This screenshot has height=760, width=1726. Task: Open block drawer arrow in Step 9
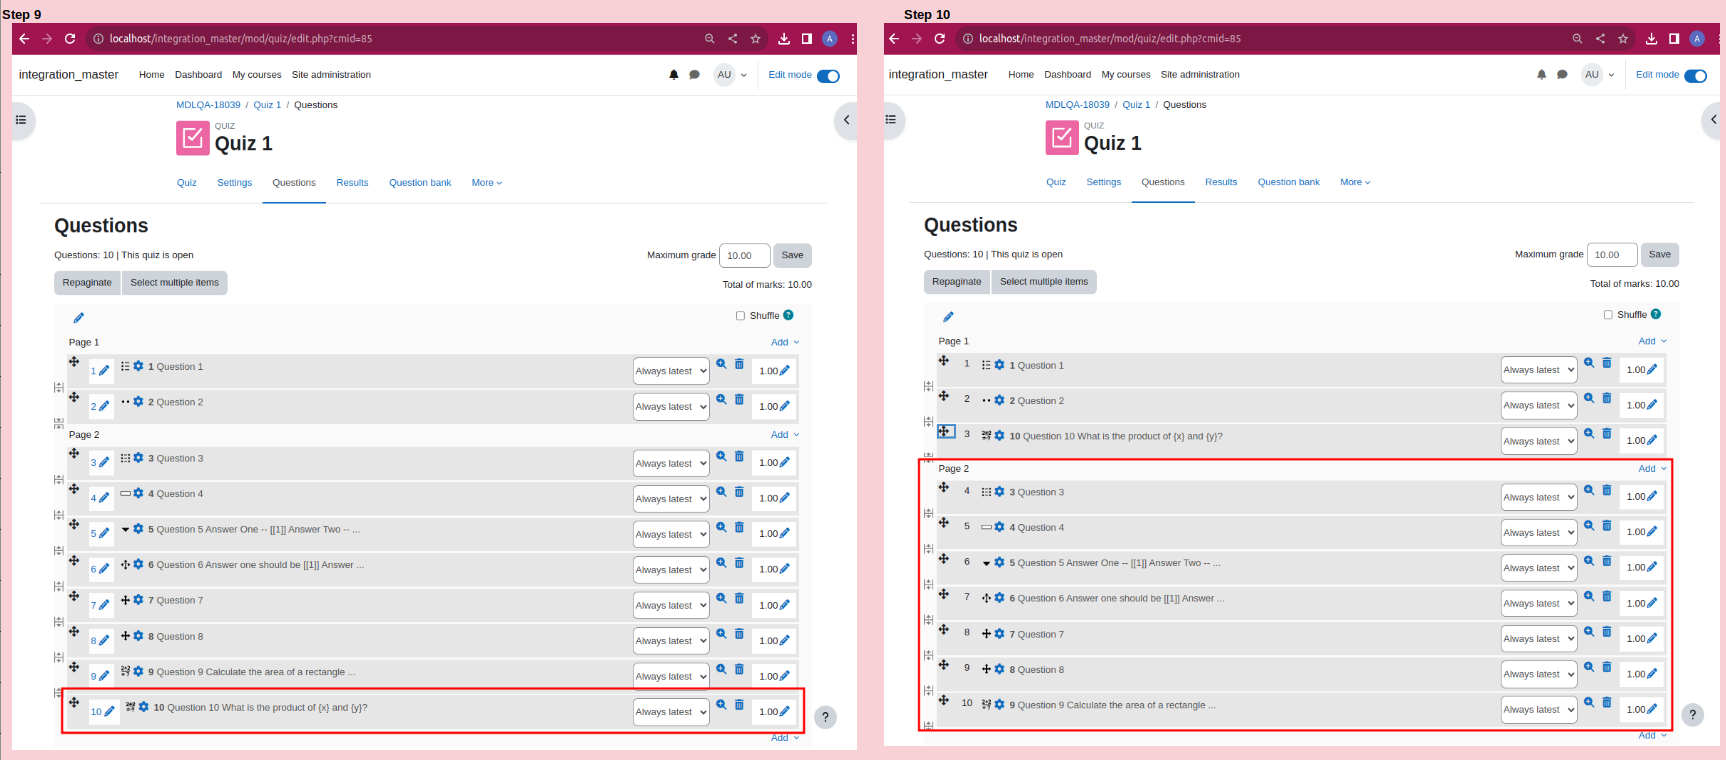(846, 120)
